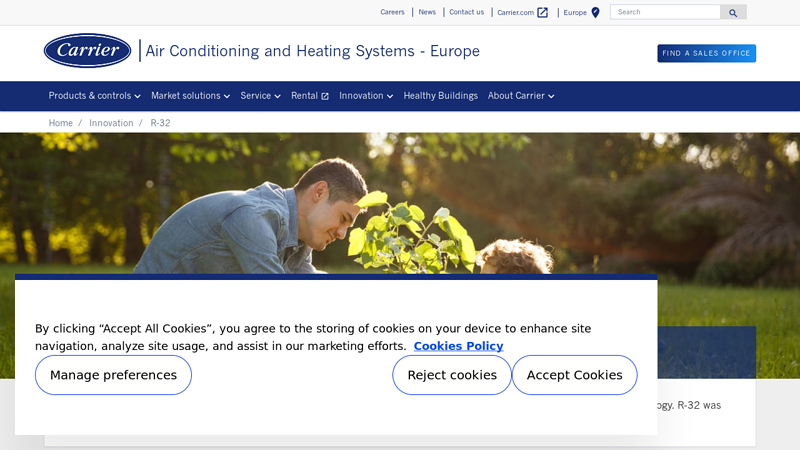The image size is (800, 450).
Task: Click the Contact us link
Action: (x=466, y=12)
